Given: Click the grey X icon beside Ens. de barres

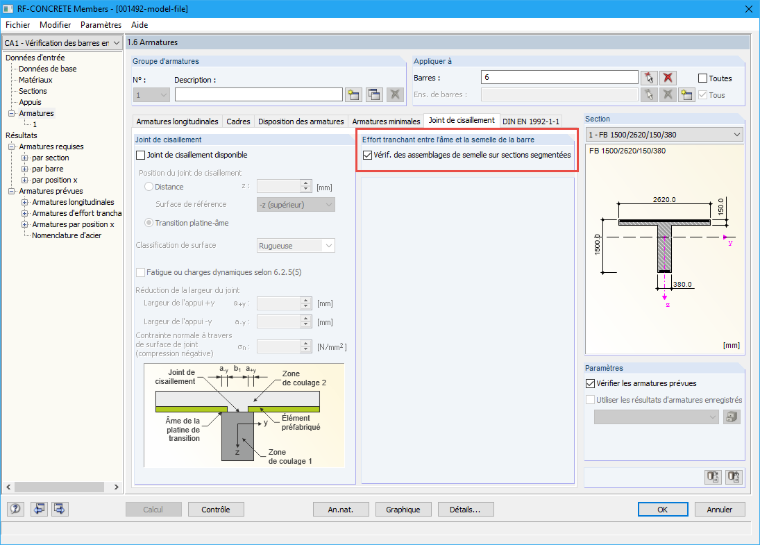Looking at the screenshot, I should click(668, 95).
